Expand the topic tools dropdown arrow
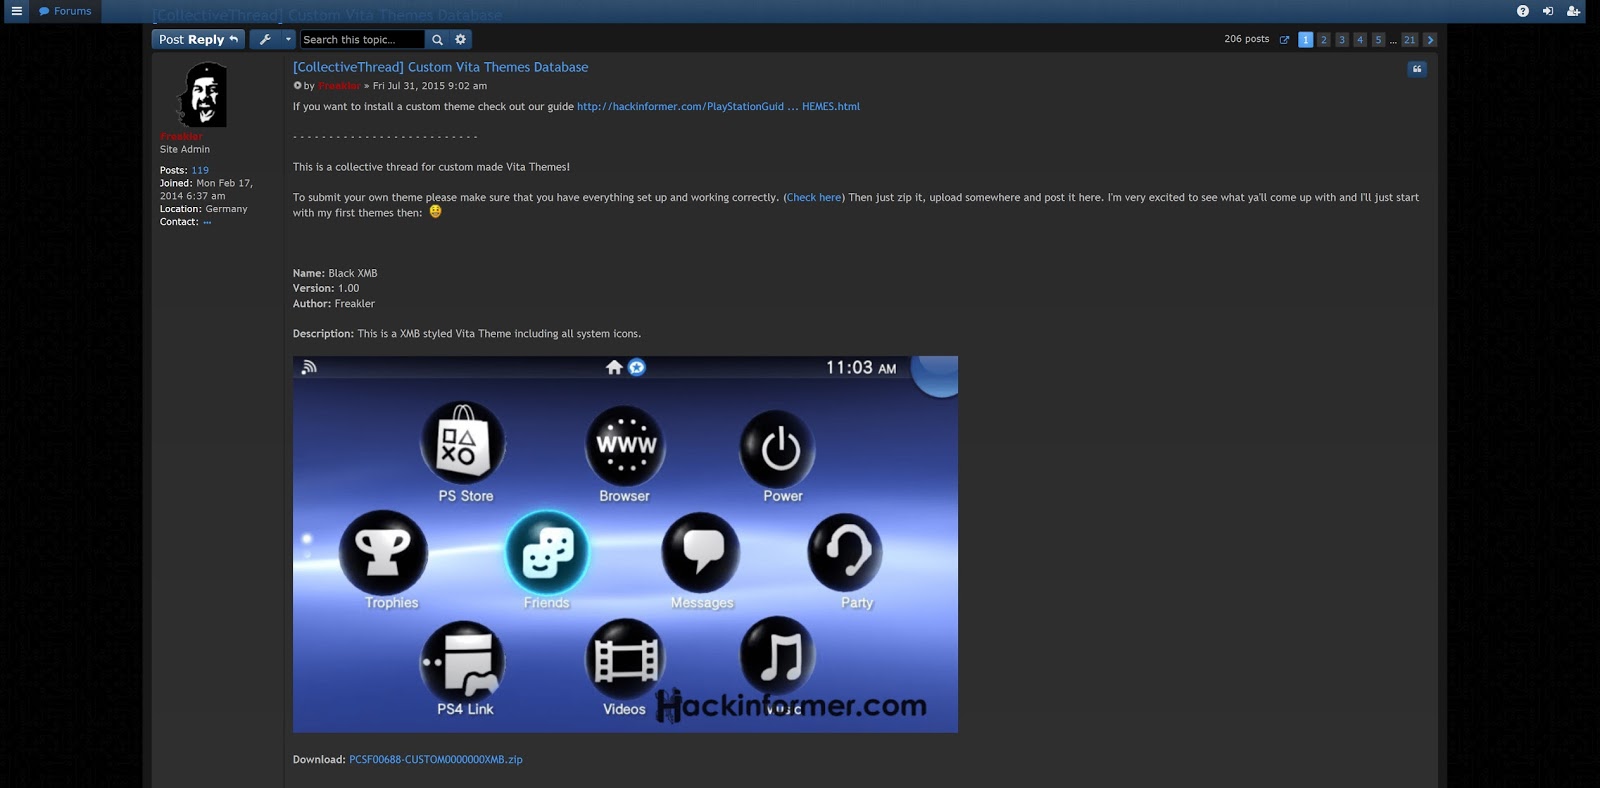The height and width of the screenshot is (788, 1600). (x=288, y=39)
